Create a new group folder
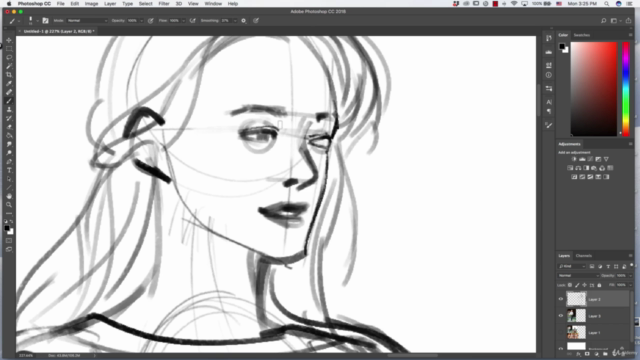 tap(605, 354)
